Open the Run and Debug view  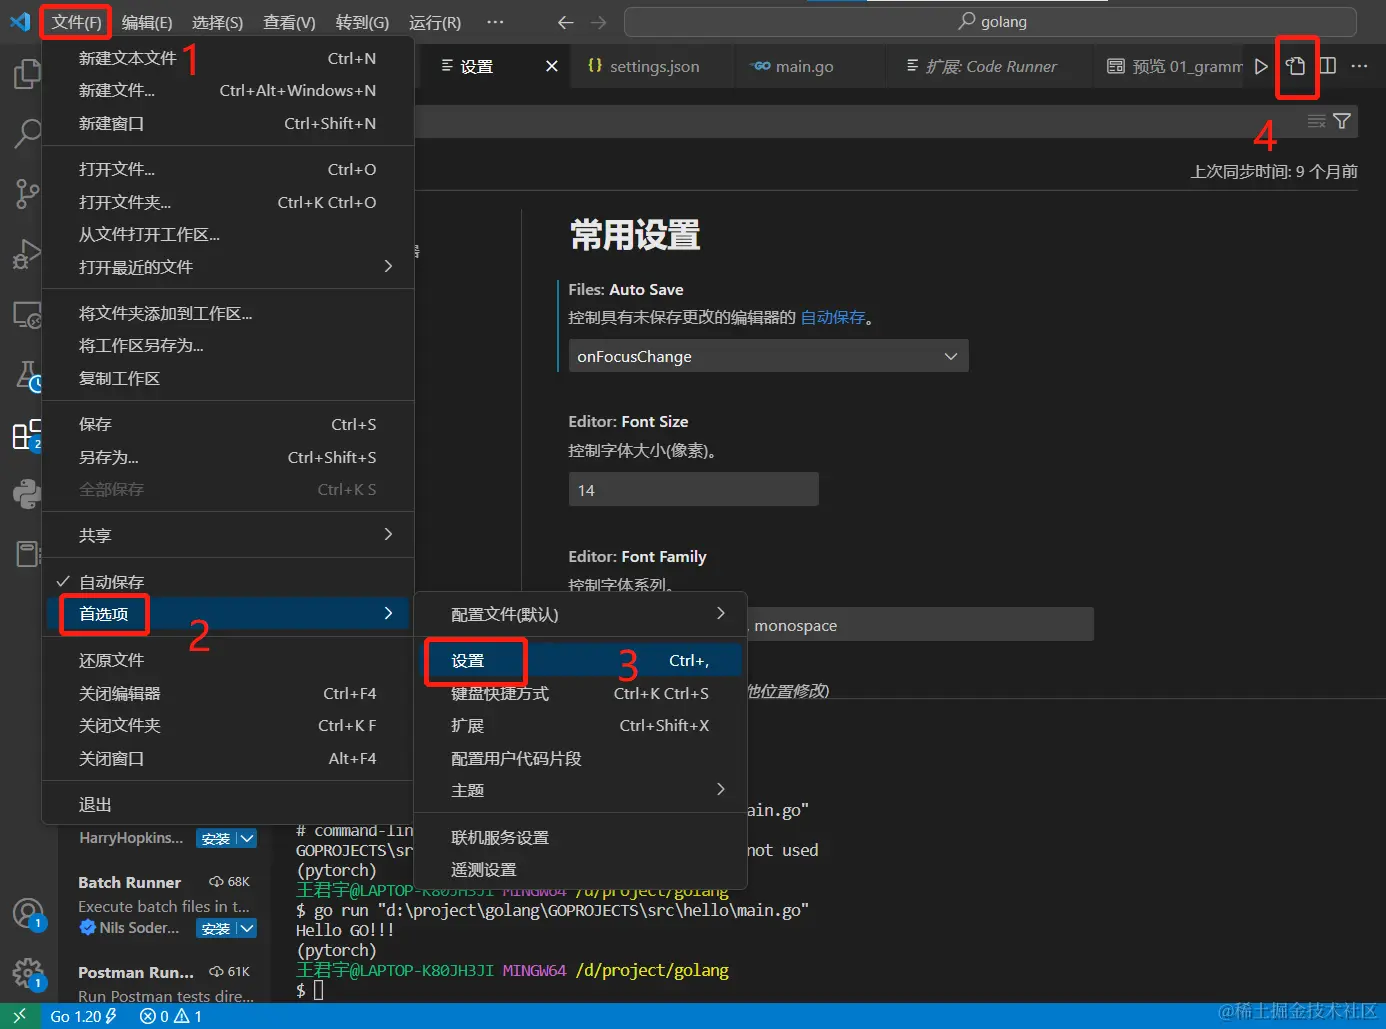pos(27,254)
